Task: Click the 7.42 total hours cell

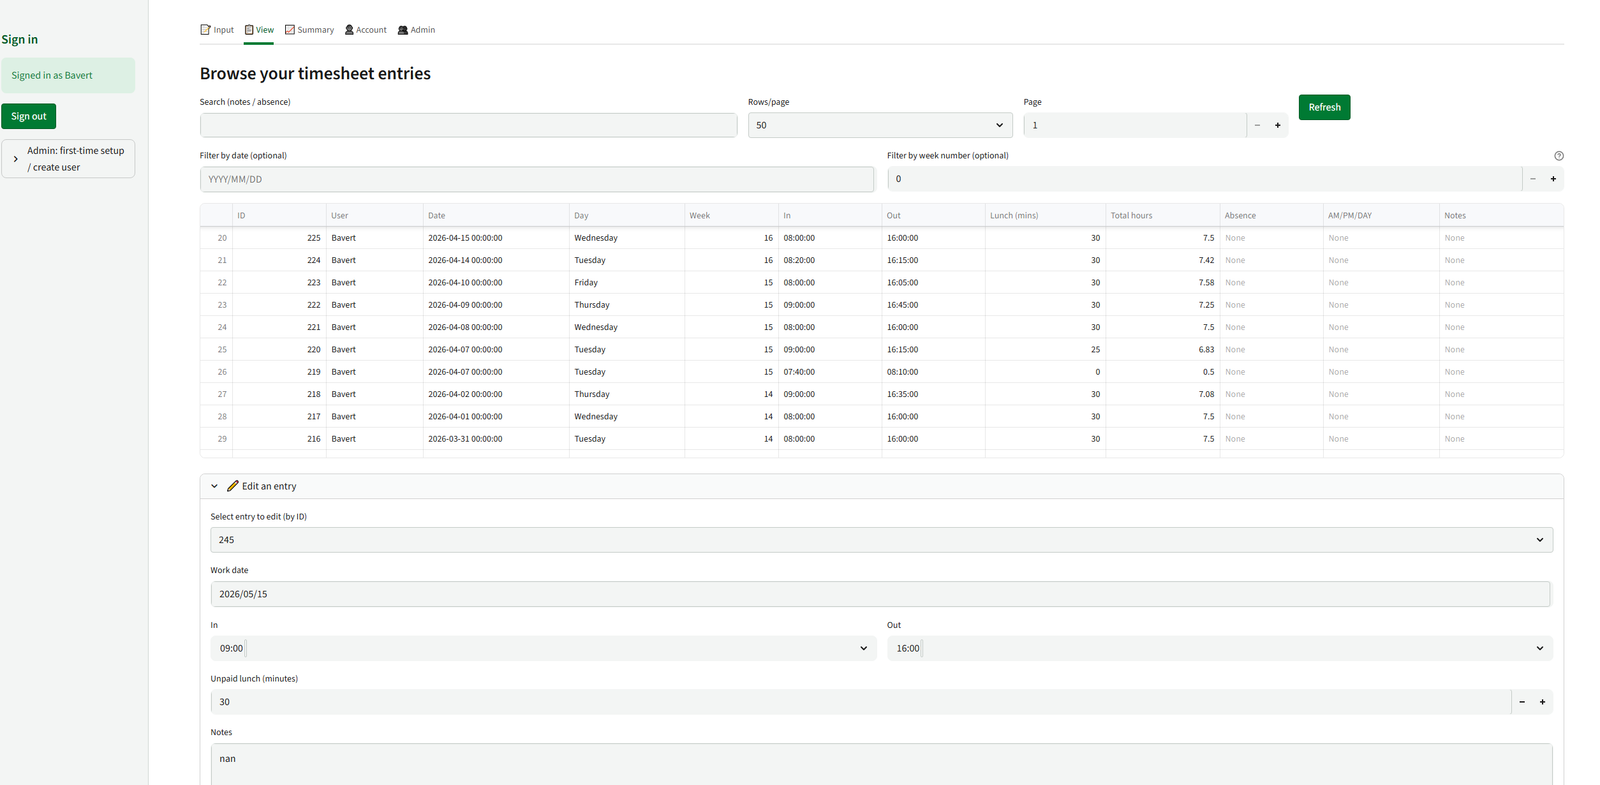Action: click(x=1162, y=260)
